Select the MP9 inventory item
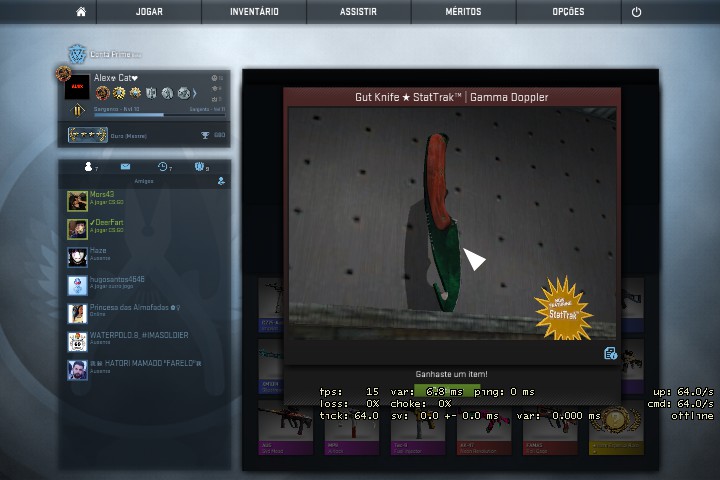This screenshot has height=480, width=720. (352, 429)
